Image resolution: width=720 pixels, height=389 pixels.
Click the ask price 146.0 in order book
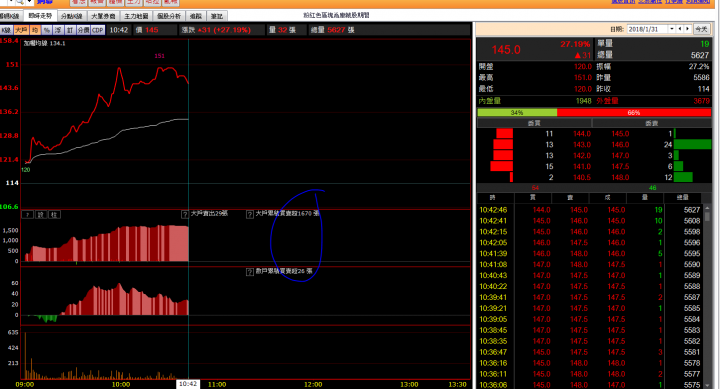[620, 145]
